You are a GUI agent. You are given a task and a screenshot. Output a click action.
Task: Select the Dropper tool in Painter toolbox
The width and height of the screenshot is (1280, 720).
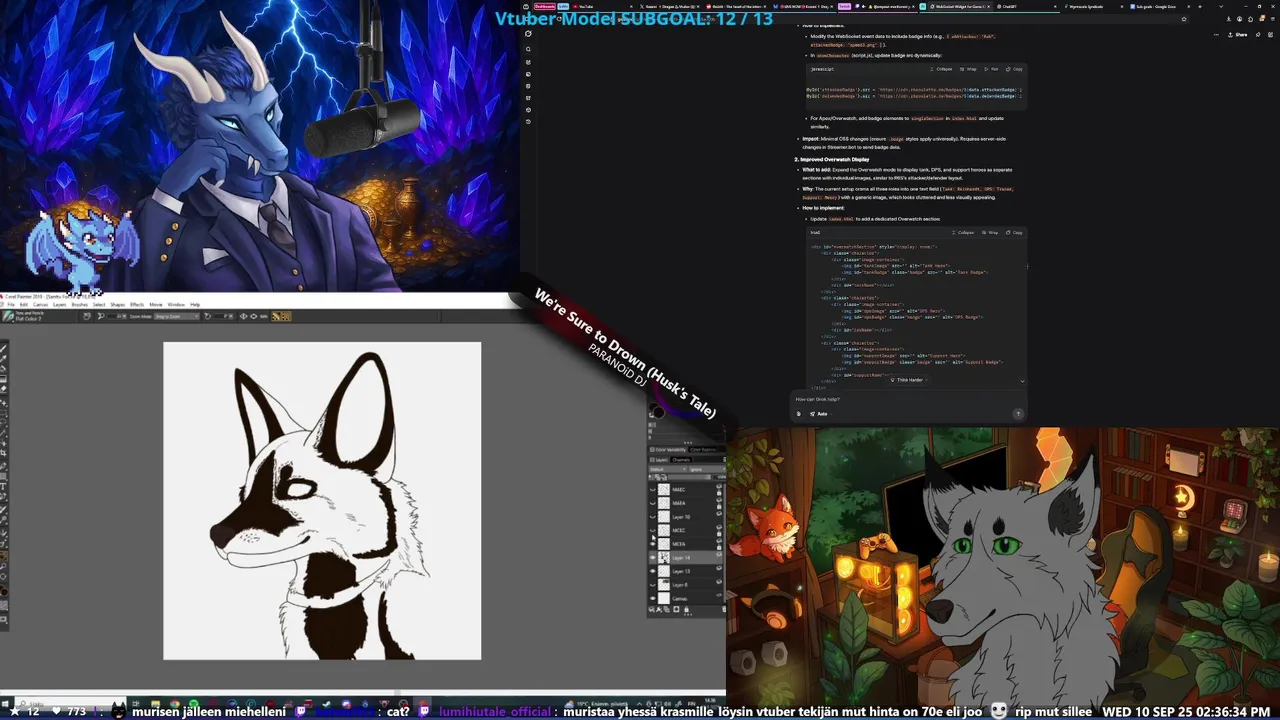tap(4, 359)
